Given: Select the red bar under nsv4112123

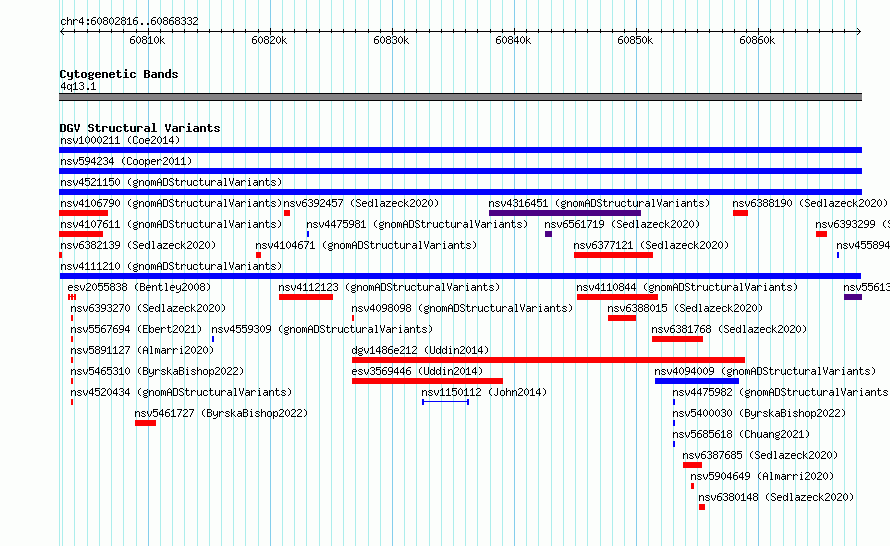Looking at the screenshot, I should click(x=306, y=297).
